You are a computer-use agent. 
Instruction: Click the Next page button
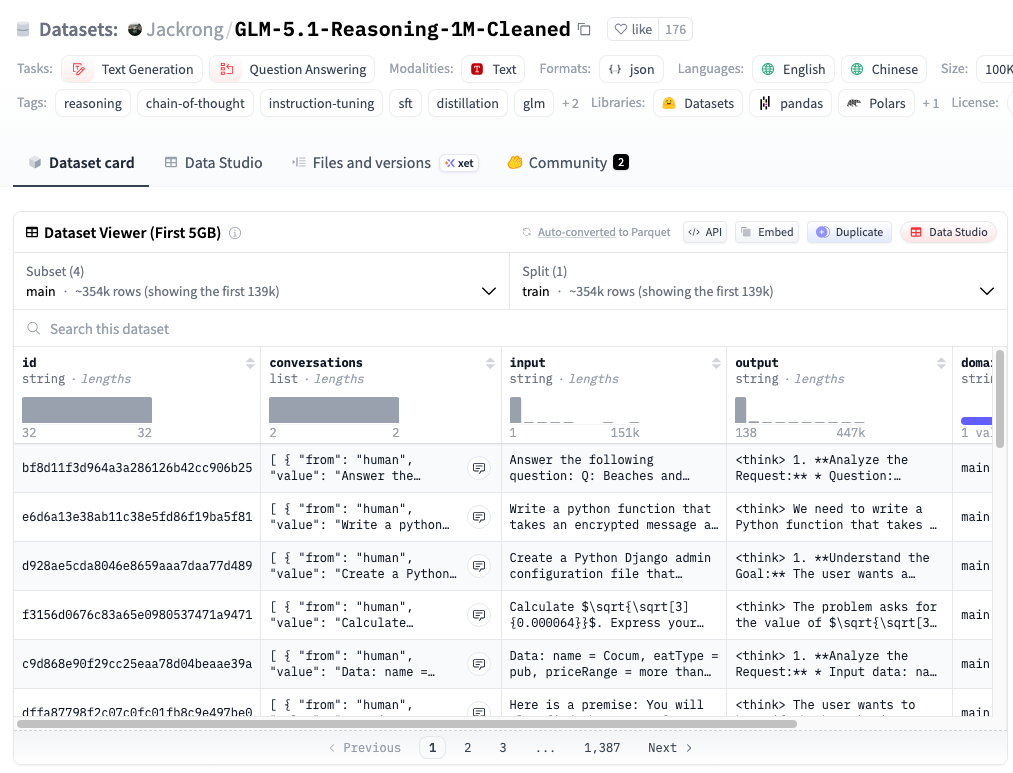pos(670,747)
